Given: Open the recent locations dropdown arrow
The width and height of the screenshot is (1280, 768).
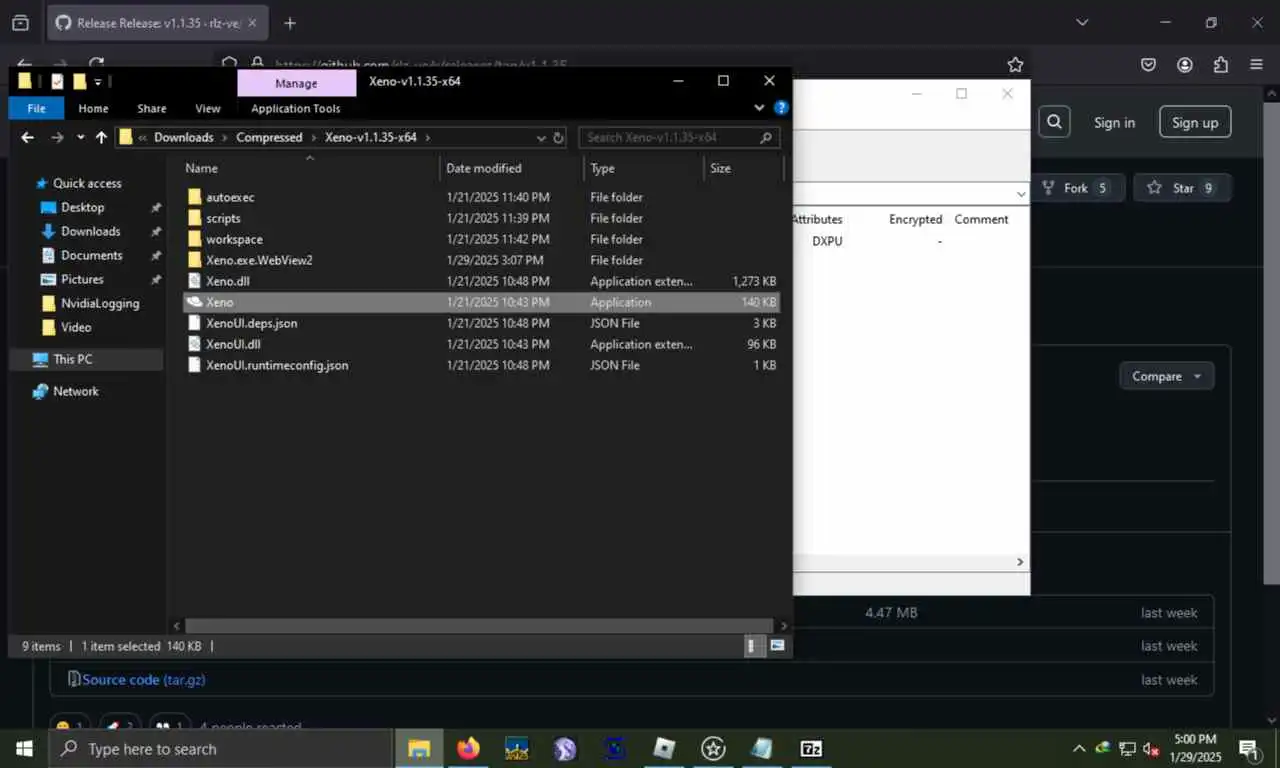Looking at the screenshot, I should click(x=80, y=137).
